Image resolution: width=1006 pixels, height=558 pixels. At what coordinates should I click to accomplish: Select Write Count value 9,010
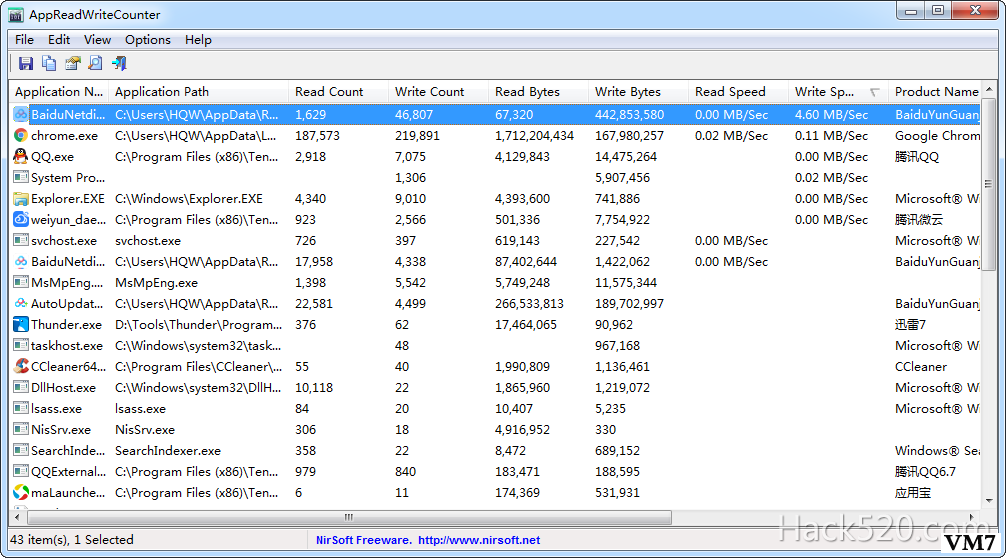[410, 199]
